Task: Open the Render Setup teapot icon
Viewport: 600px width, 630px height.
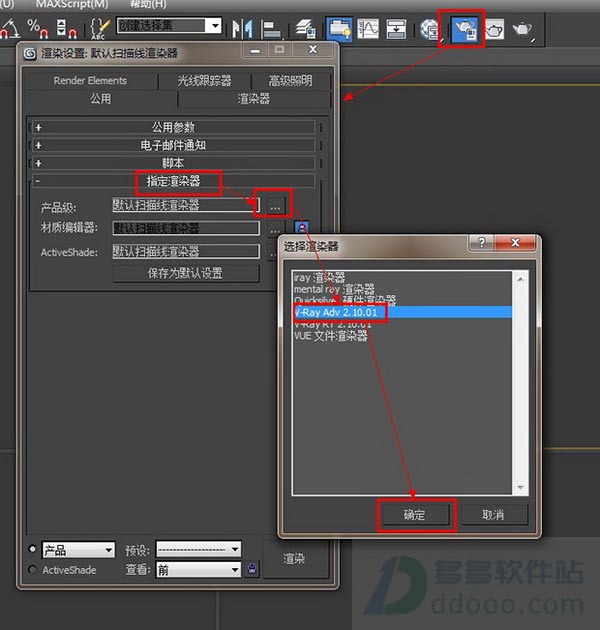Action: [464, 29]
